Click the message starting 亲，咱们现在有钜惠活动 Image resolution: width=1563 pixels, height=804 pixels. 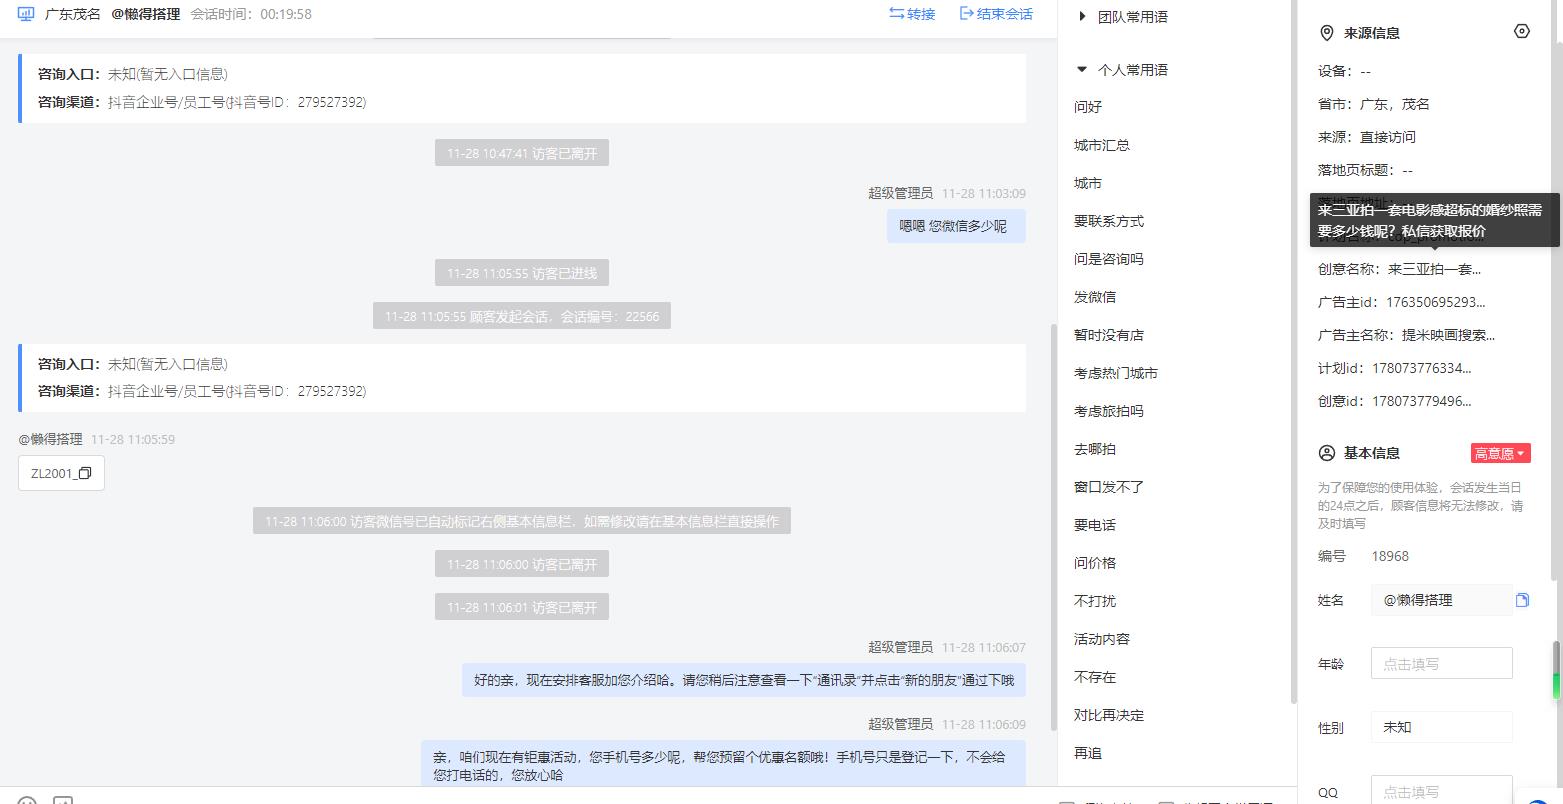tap(723, 765)
